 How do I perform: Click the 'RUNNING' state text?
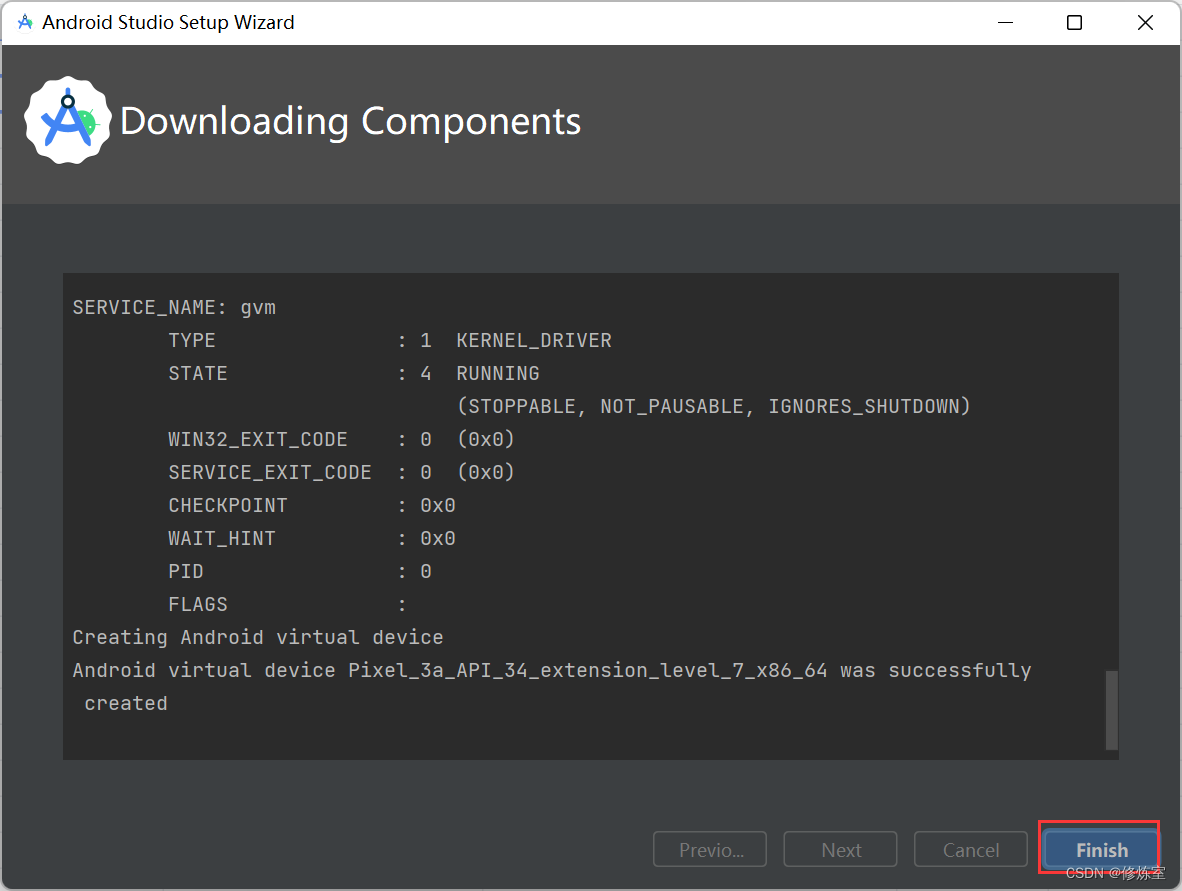[498, 374]
